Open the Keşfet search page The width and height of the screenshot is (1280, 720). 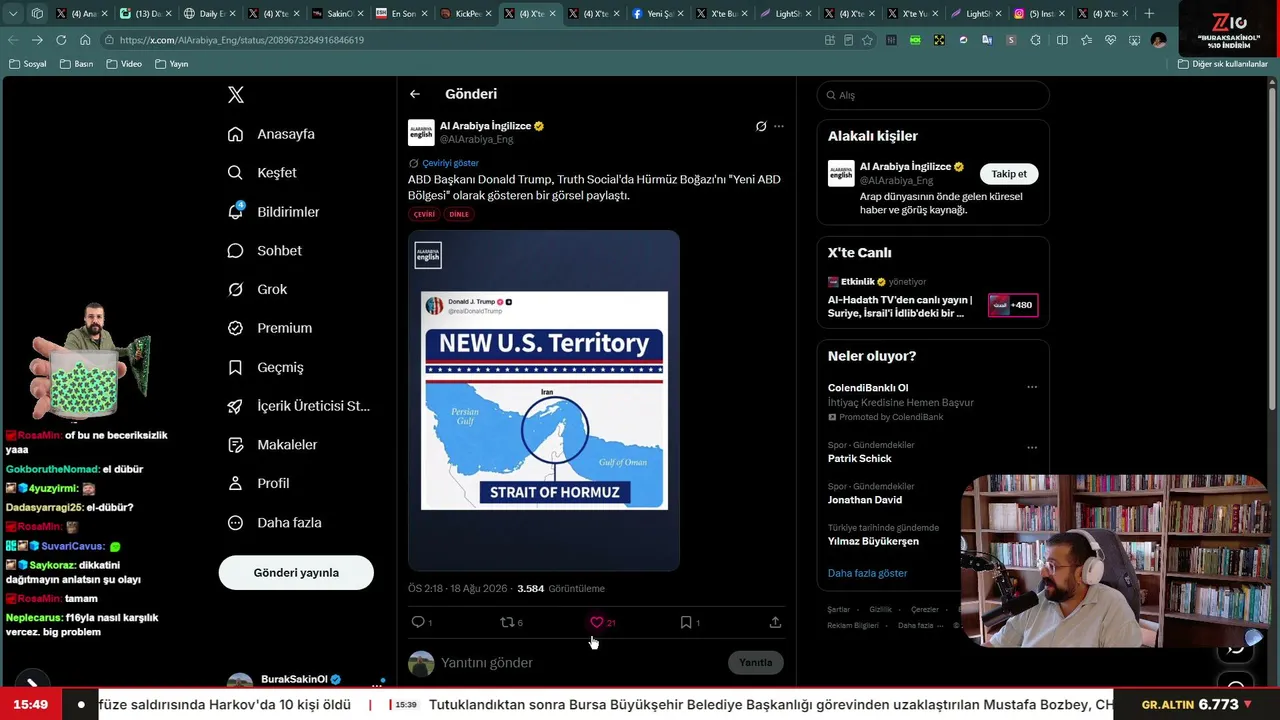(262, 173)
